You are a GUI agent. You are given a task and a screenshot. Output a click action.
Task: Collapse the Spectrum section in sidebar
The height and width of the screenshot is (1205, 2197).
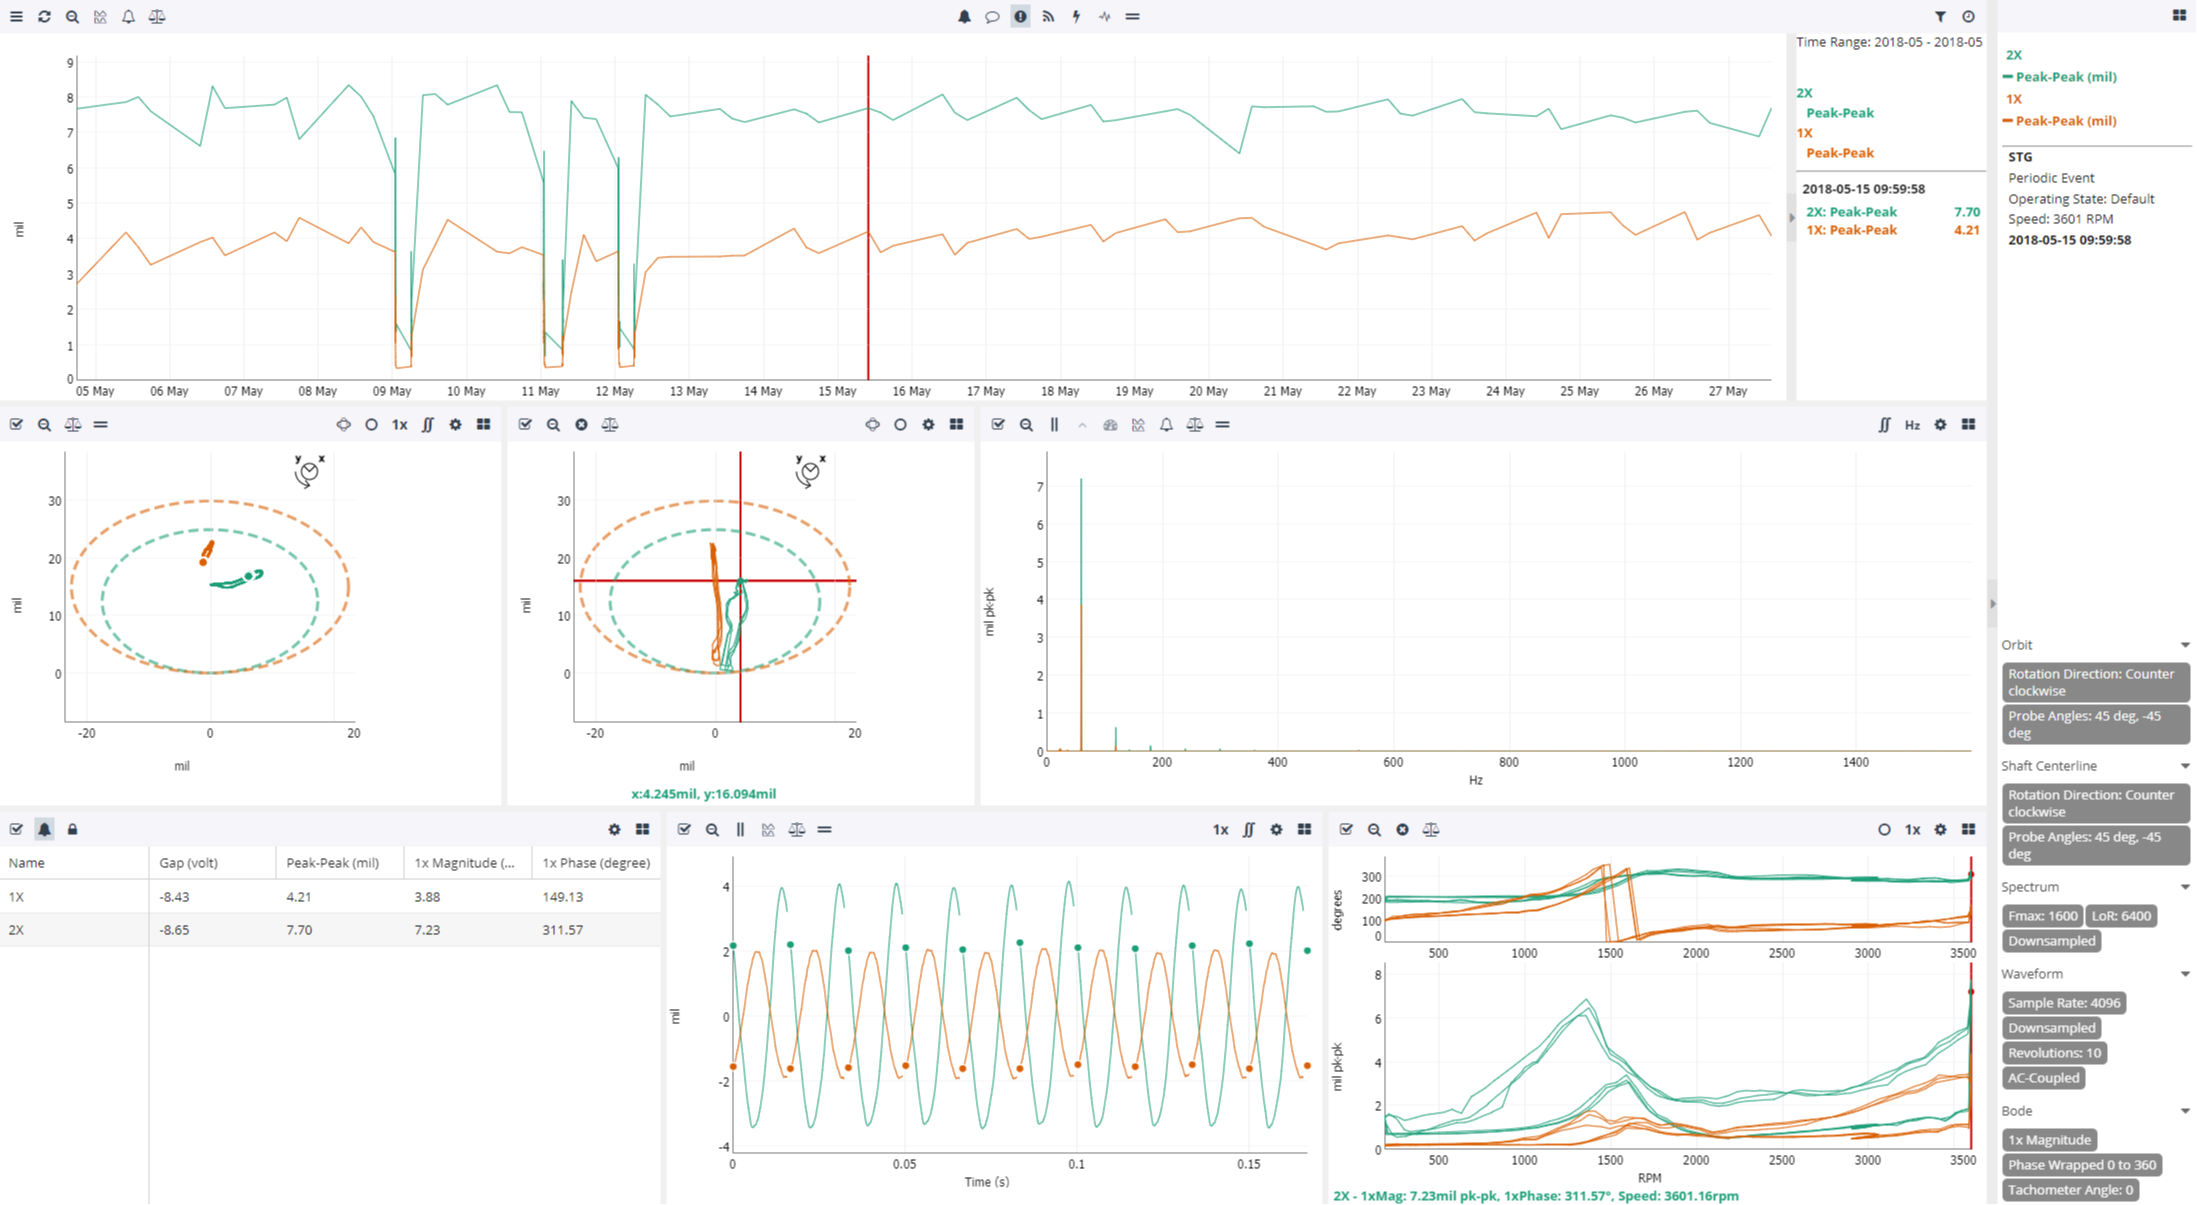[2184, 887]
